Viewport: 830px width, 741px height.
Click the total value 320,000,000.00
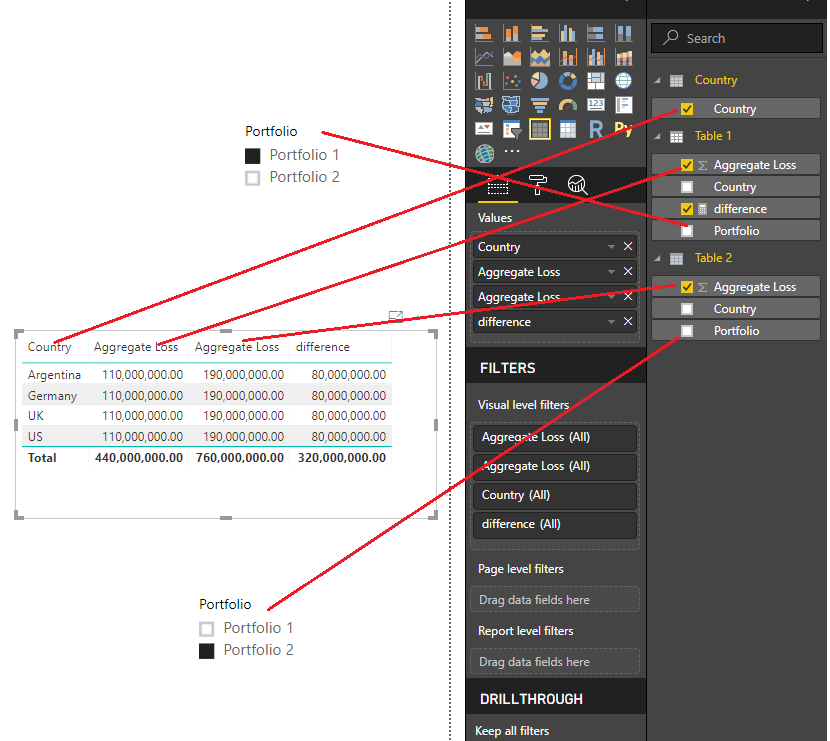[x=341, y=458]
